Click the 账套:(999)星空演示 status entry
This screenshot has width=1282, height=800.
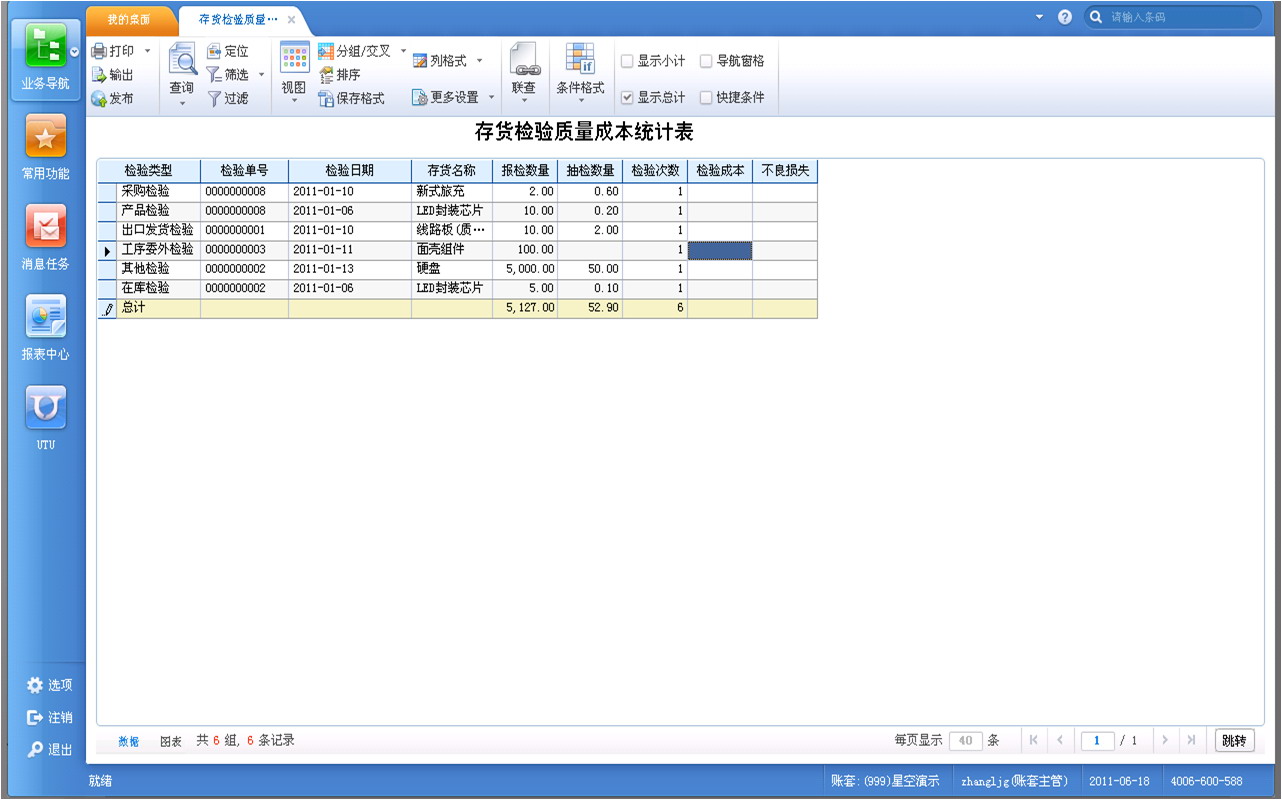[x=886, y=781]
